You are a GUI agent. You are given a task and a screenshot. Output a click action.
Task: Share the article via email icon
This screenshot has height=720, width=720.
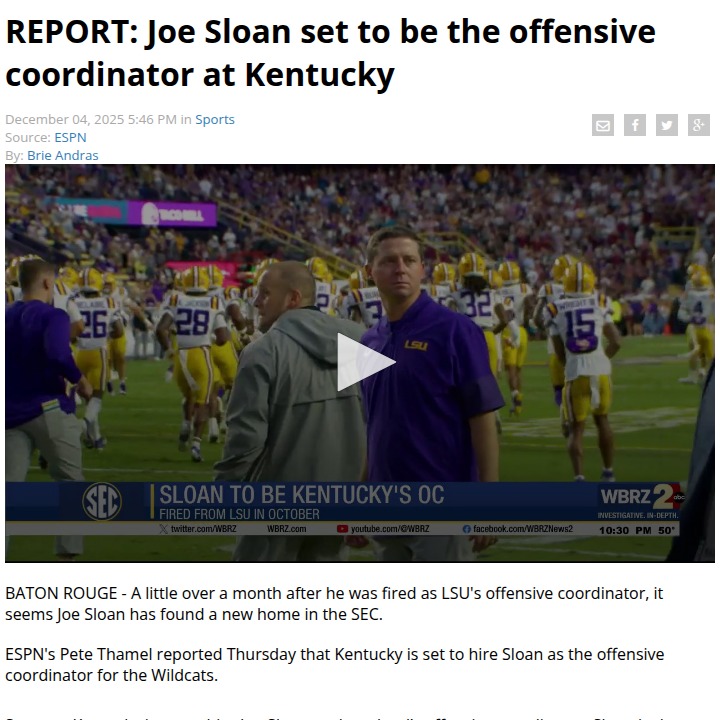(x=603, y=125)
